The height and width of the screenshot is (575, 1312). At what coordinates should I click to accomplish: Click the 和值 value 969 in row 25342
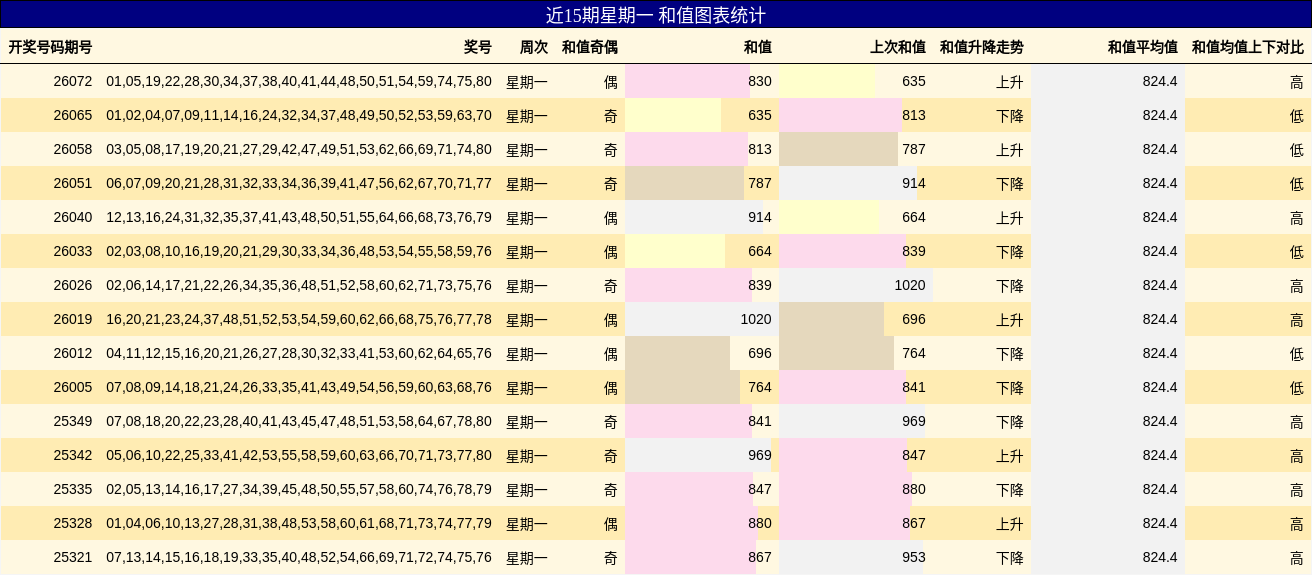[x=760, y=455]
